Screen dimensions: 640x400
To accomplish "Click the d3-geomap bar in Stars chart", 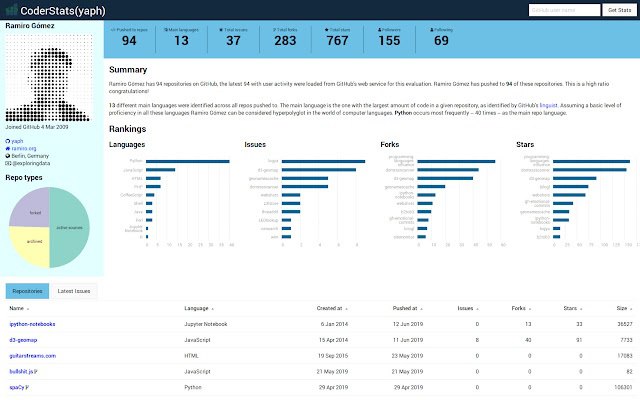I will point(575,178).
